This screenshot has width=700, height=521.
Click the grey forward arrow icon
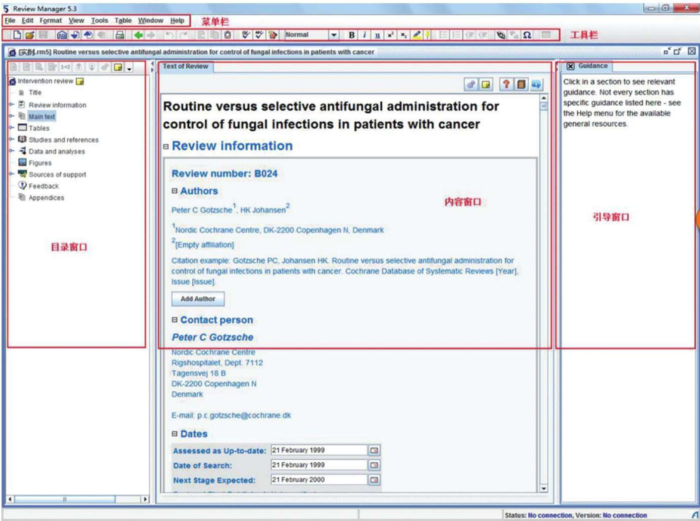[x=151, y=35]
